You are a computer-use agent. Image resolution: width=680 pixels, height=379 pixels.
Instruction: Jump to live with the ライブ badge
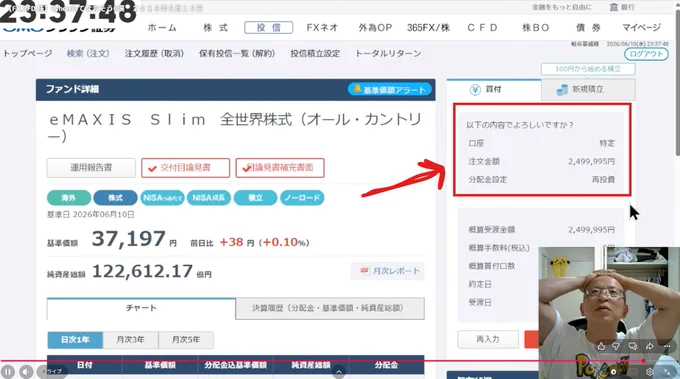pos(52,372)
